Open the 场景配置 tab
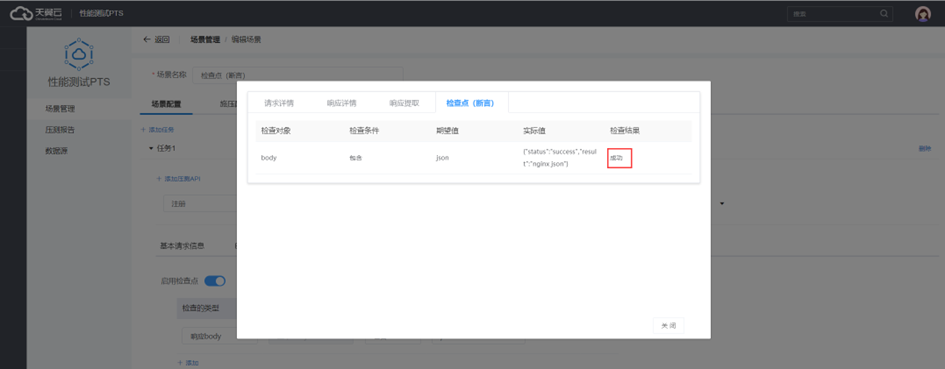The height and width of the screenshot is (369, 945). click(x=166, y=104)
